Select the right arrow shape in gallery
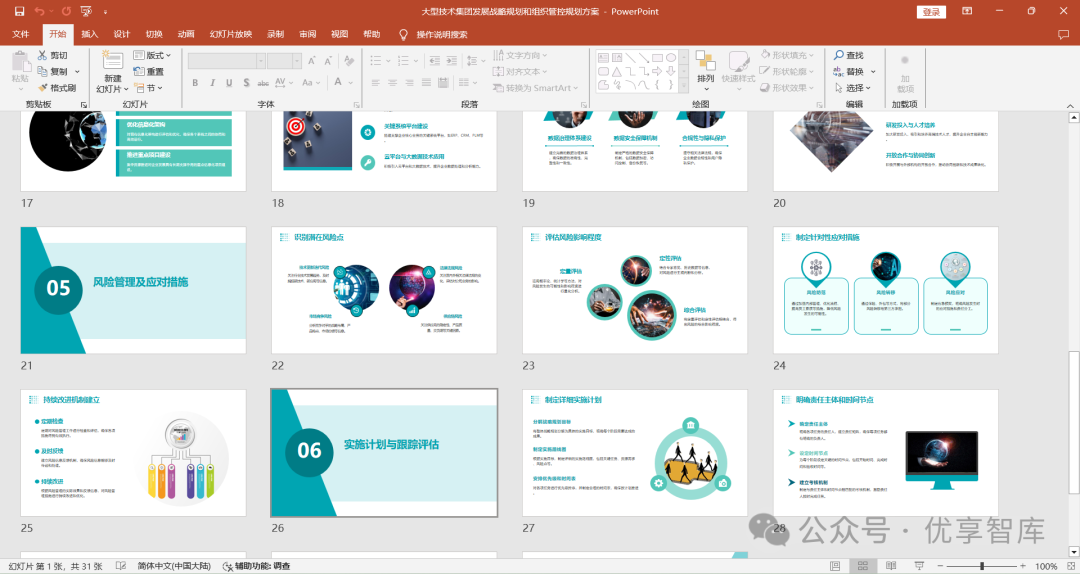 point(657,72)
